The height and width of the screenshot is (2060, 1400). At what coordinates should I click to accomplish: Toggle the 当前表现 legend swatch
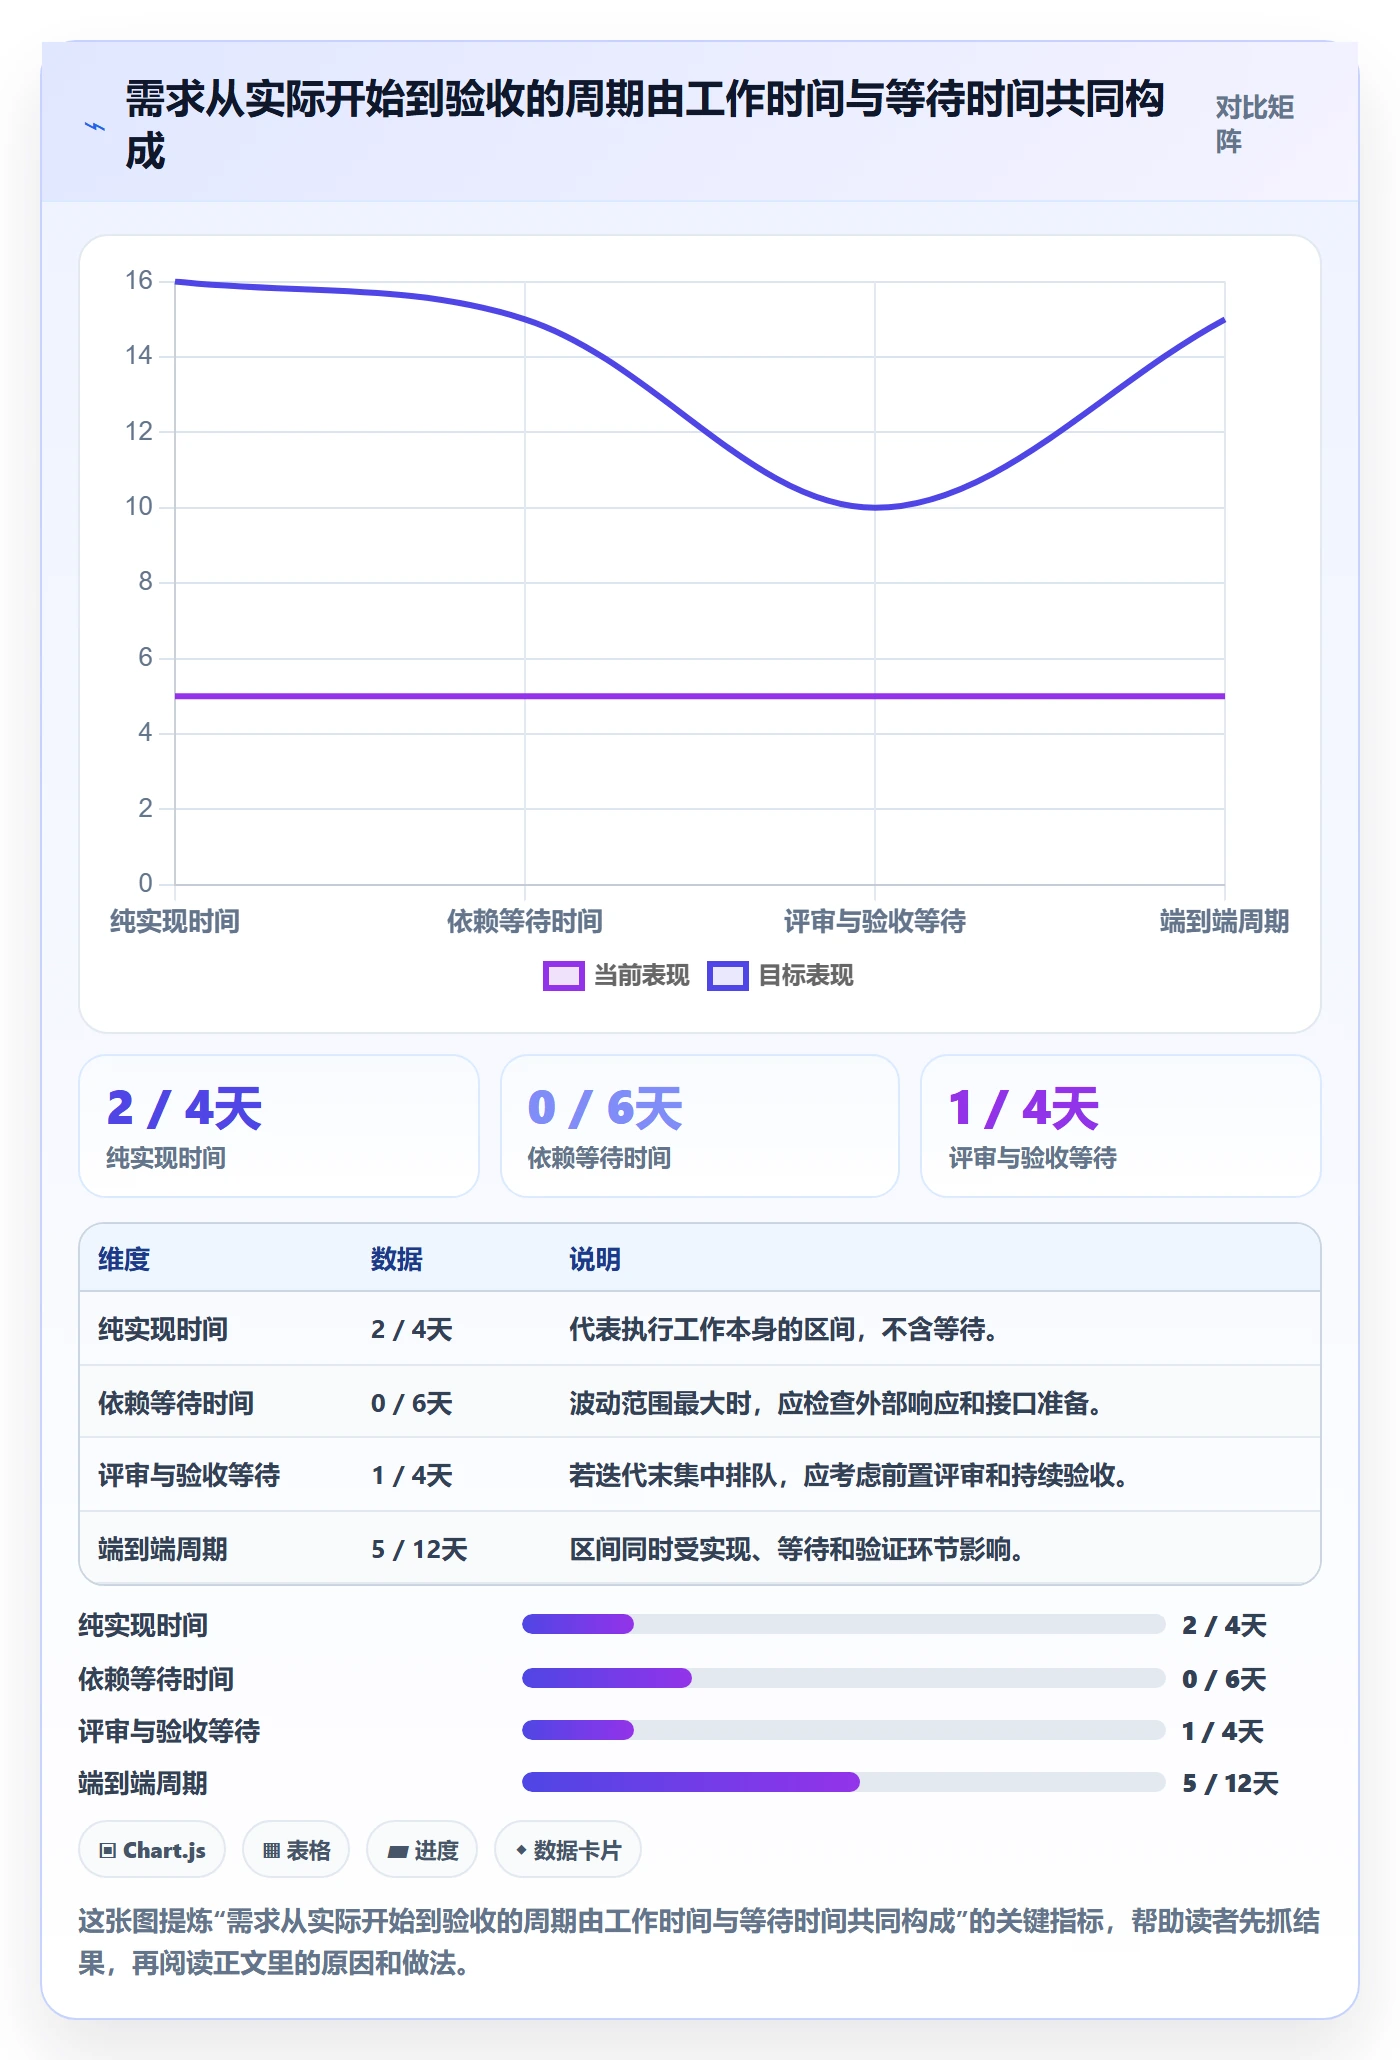(x=563, y=976)
